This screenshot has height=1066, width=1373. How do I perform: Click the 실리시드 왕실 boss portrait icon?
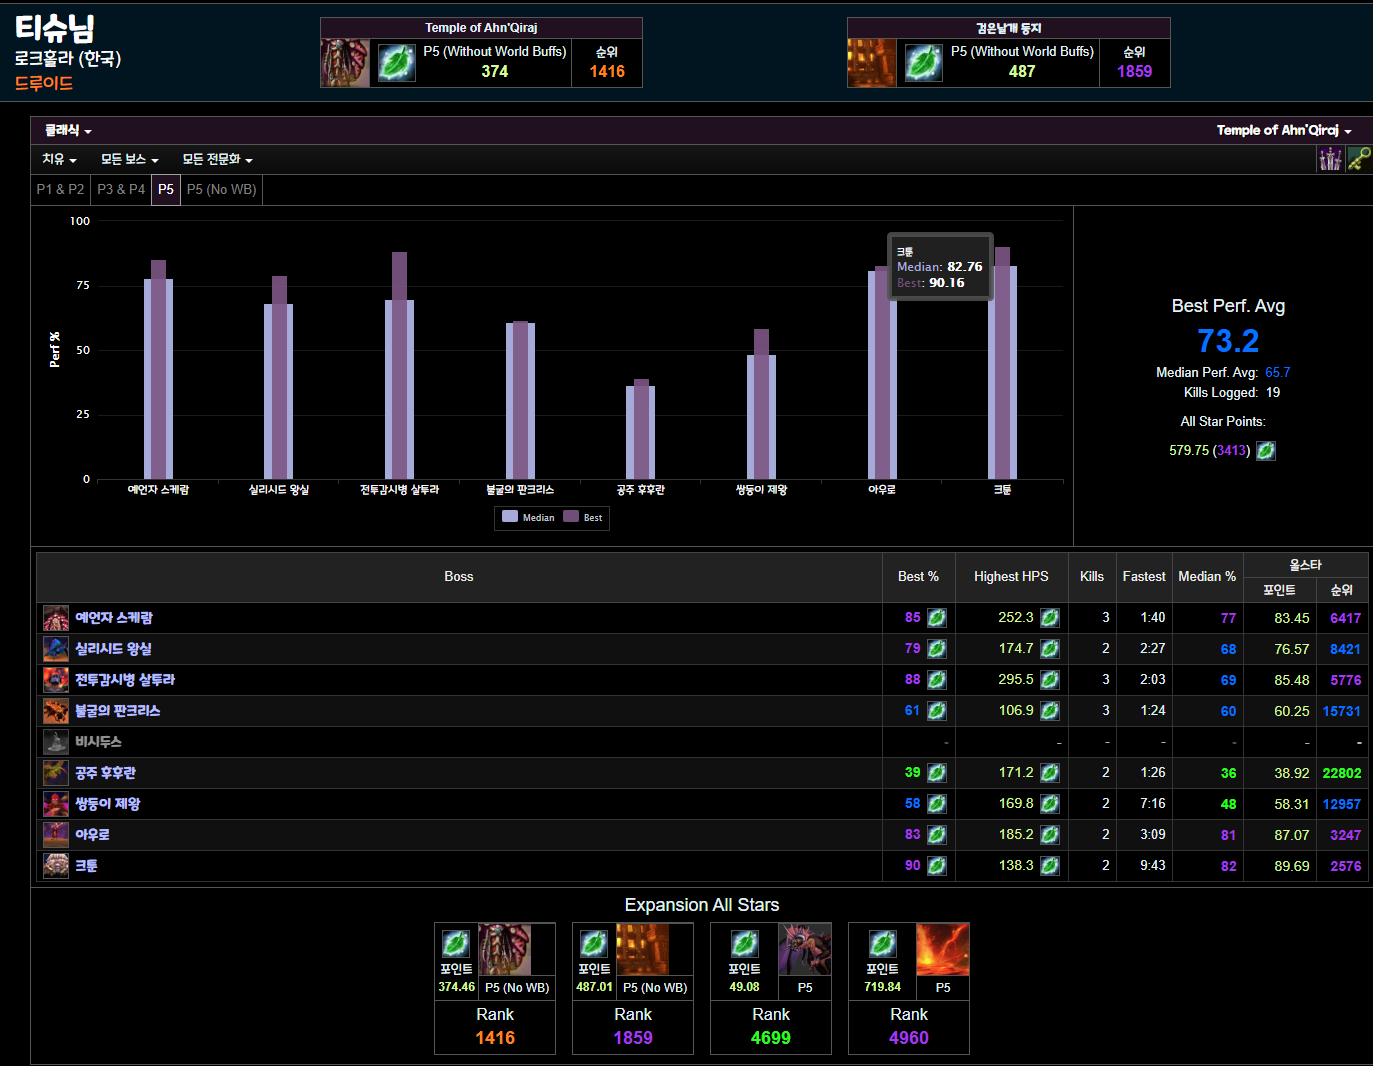[56, 649]
